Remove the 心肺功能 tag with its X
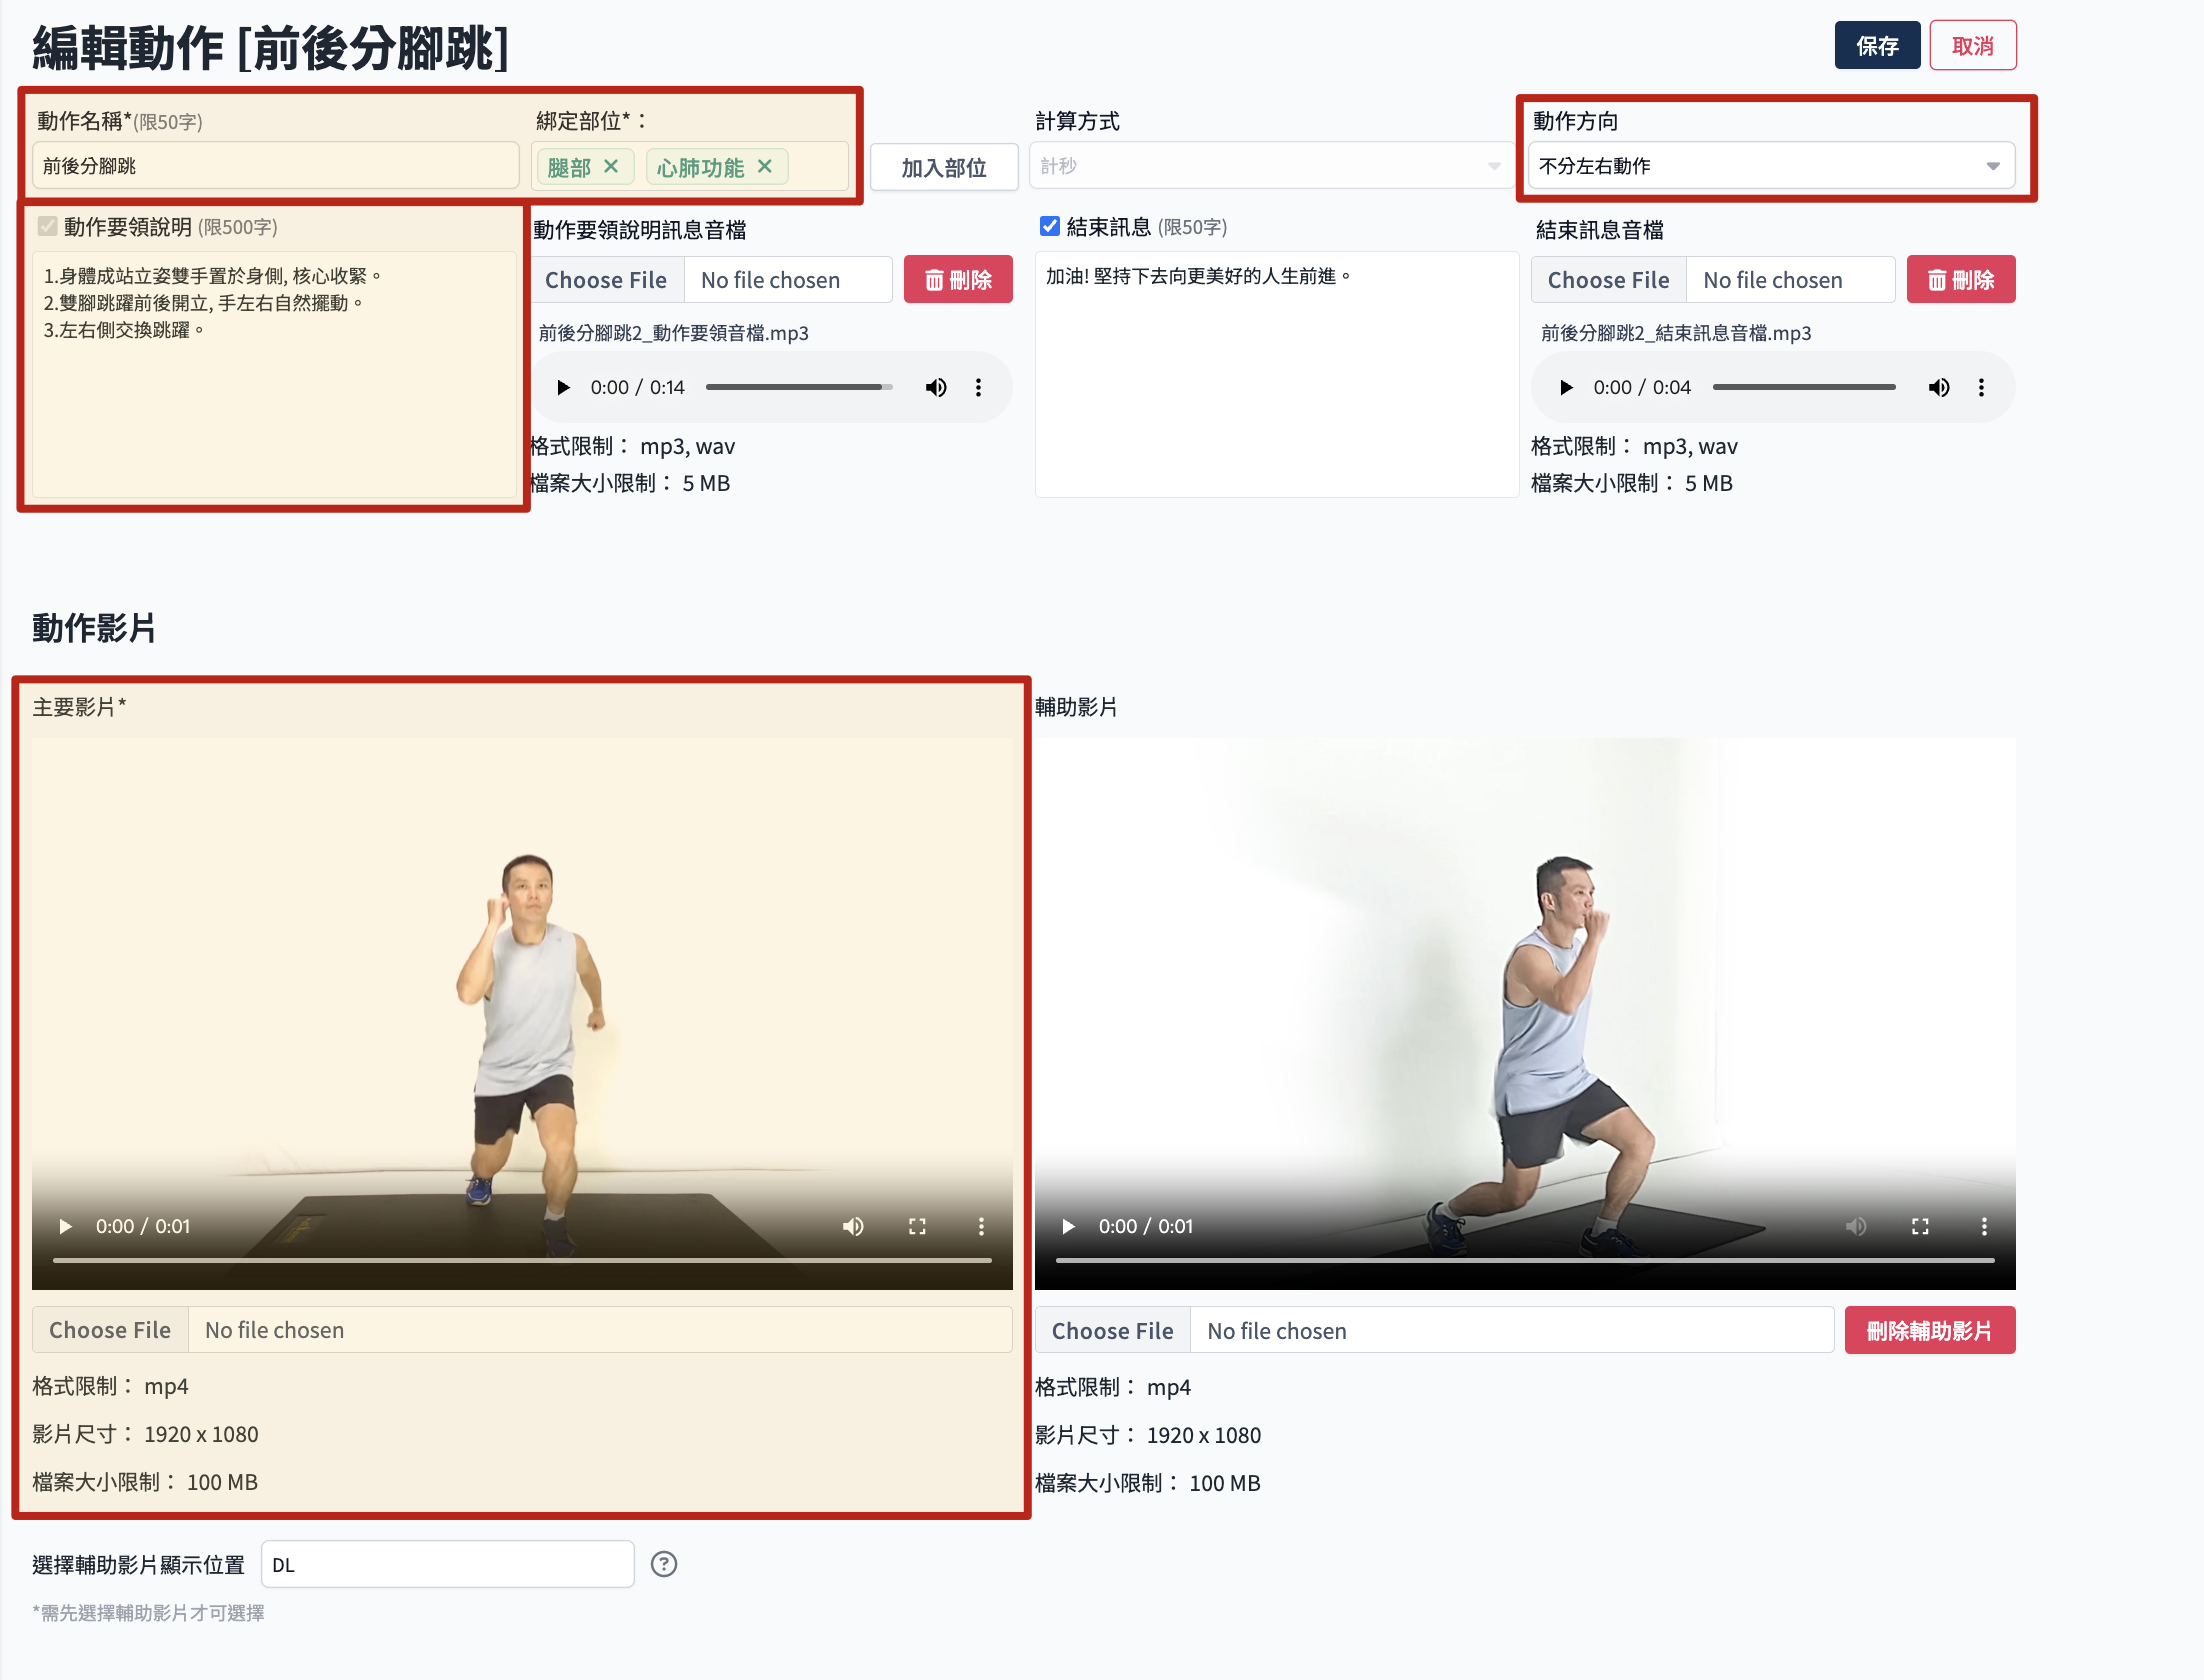The height and width of the screenshot is (1680, 2204). pyautogui.click(x=765, y=166)
